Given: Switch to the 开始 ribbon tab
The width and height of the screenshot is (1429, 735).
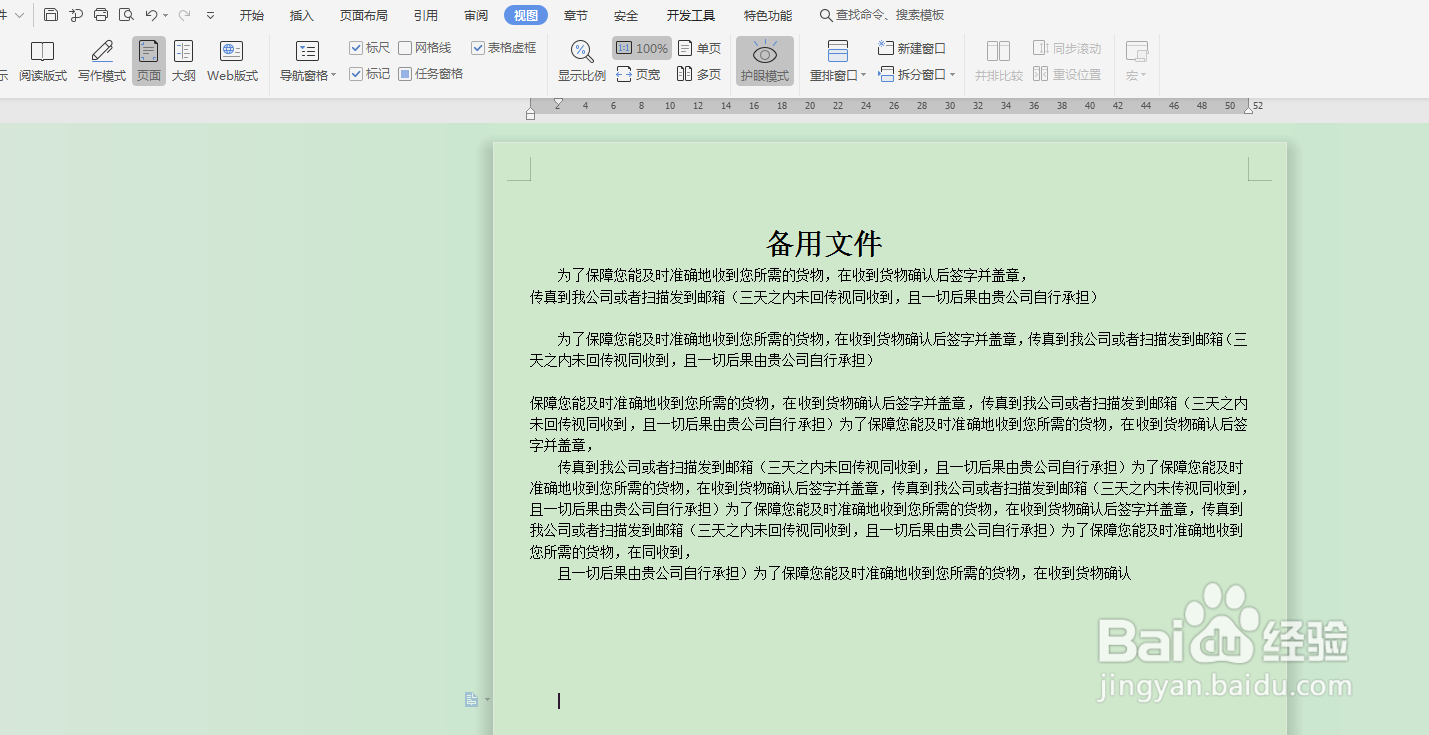Looking at the screenshot, I should (250, 15).
